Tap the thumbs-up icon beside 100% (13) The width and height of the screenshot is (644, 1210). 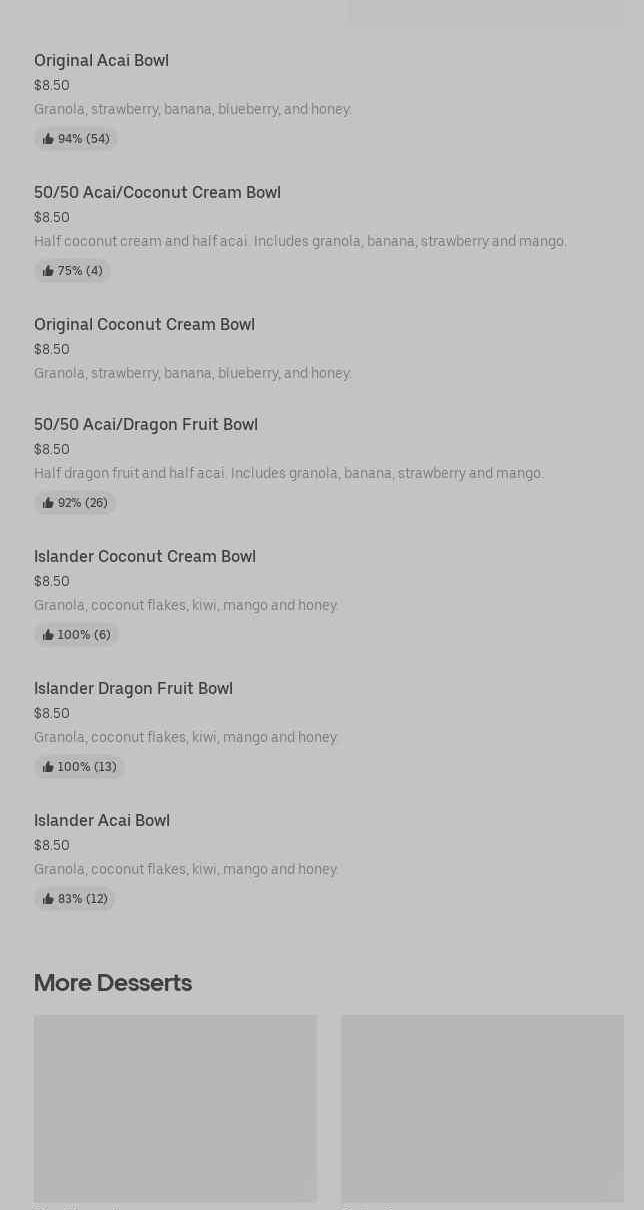(x=48, y=767)
